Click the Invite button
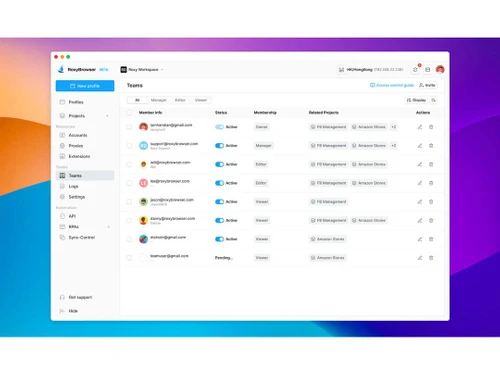Viewport: 500px width, 375px height. pos(427,85)
